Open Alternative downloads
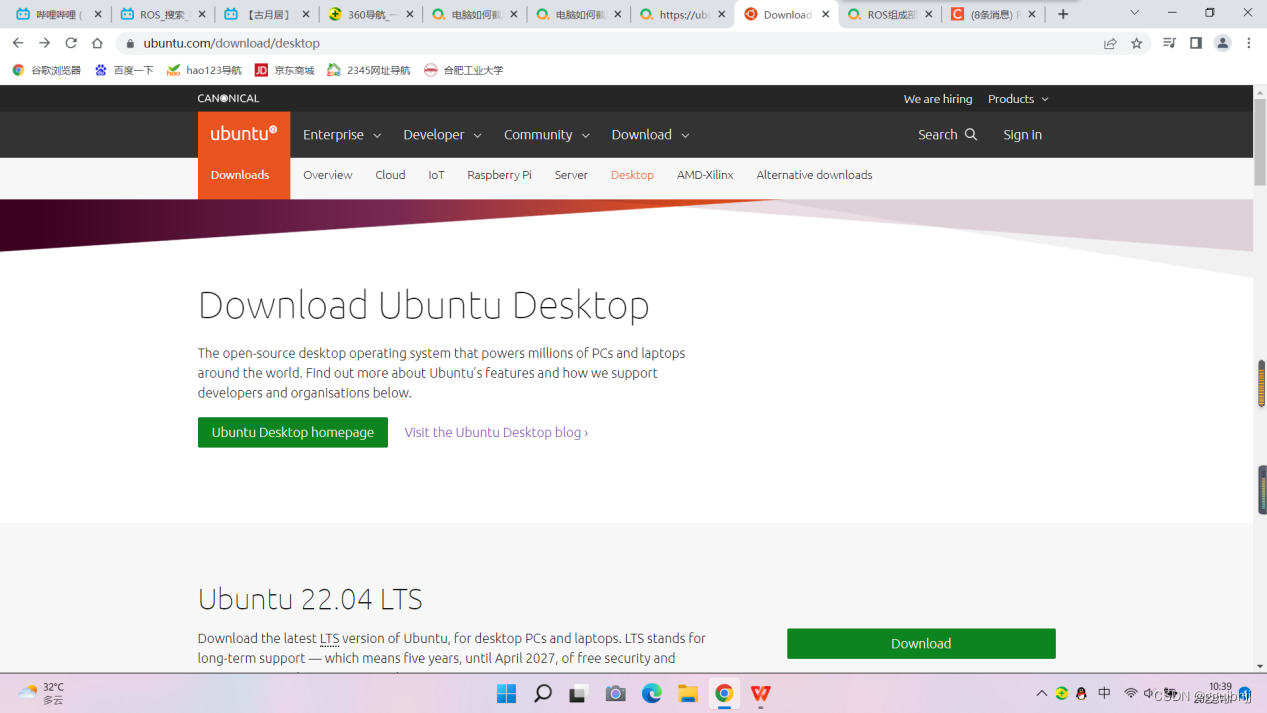The width and height of the screenshot is (1267, 713). click(814, 175)
